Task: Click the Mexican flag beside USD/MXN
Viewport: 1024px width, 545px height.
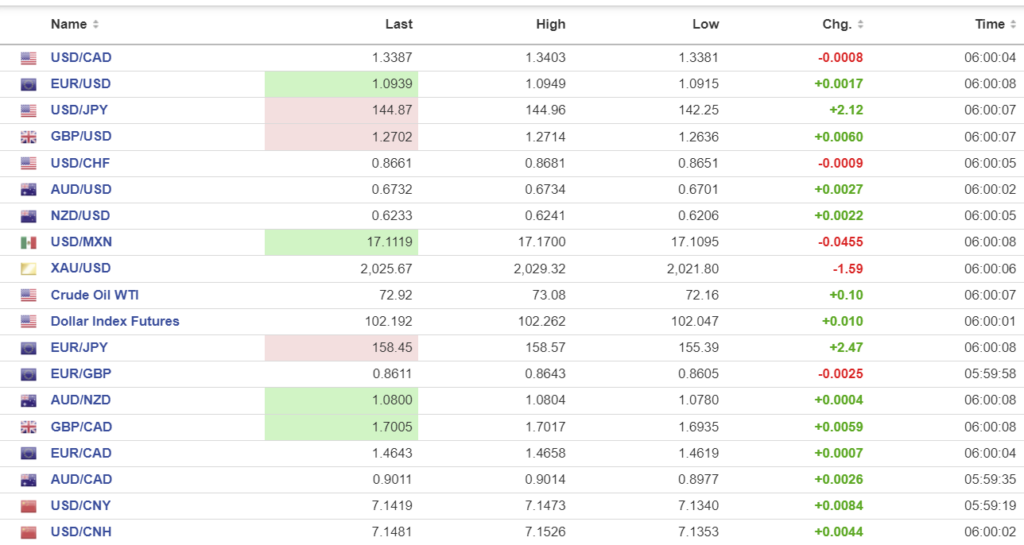Action: click(x=28, y=242)
